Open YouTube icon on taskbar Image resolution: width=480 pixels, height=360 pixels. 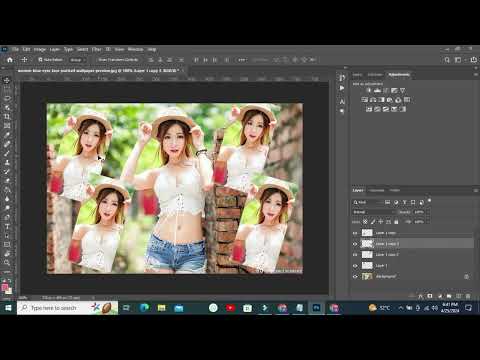[230, 308]
